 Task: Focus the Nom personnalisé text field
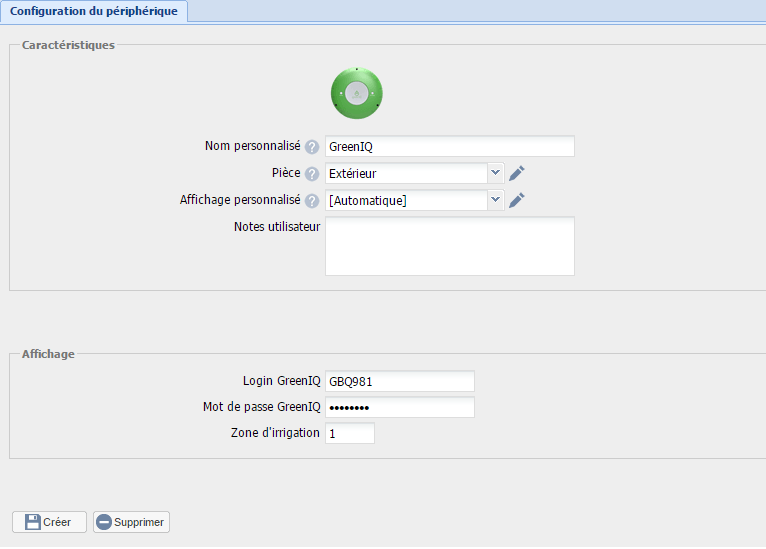450,147
